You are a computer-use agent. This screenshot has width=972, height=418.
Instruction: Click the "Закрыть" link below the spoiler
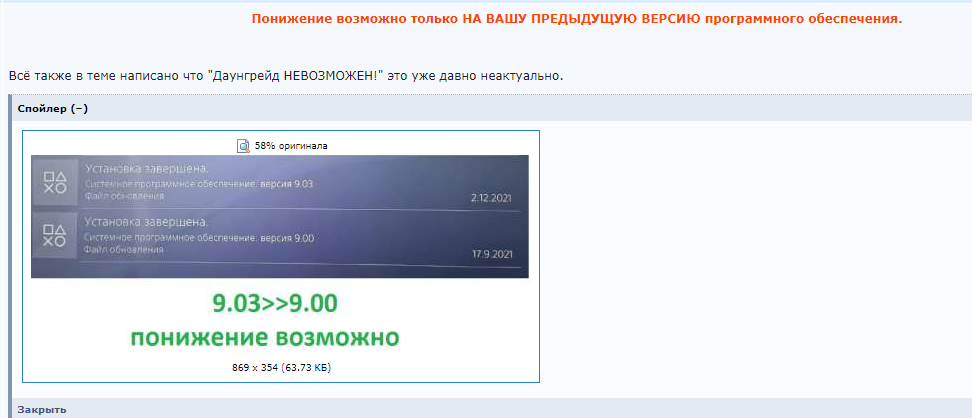coord(42,410)
